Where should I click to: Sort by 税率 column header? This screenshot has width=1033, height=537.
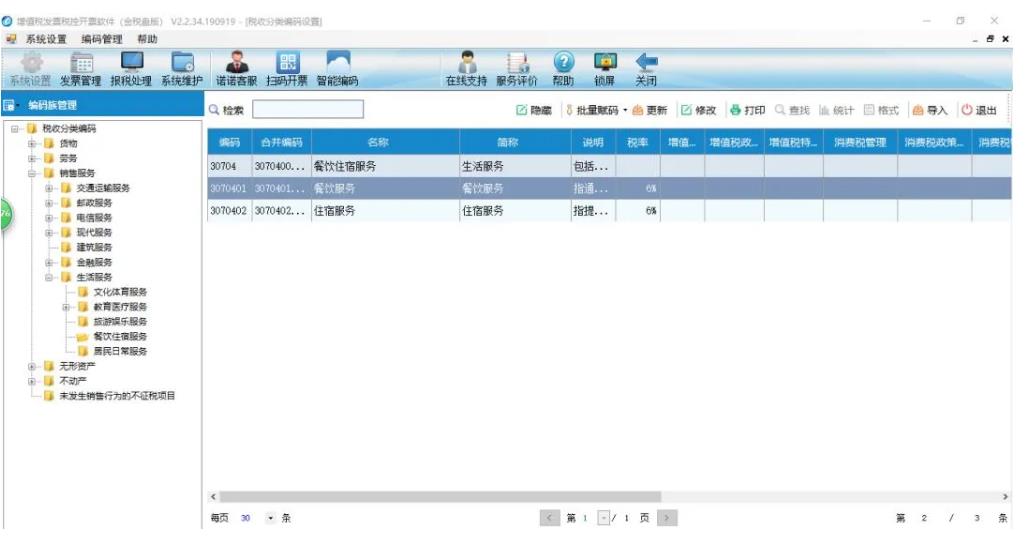click(638, 142)
